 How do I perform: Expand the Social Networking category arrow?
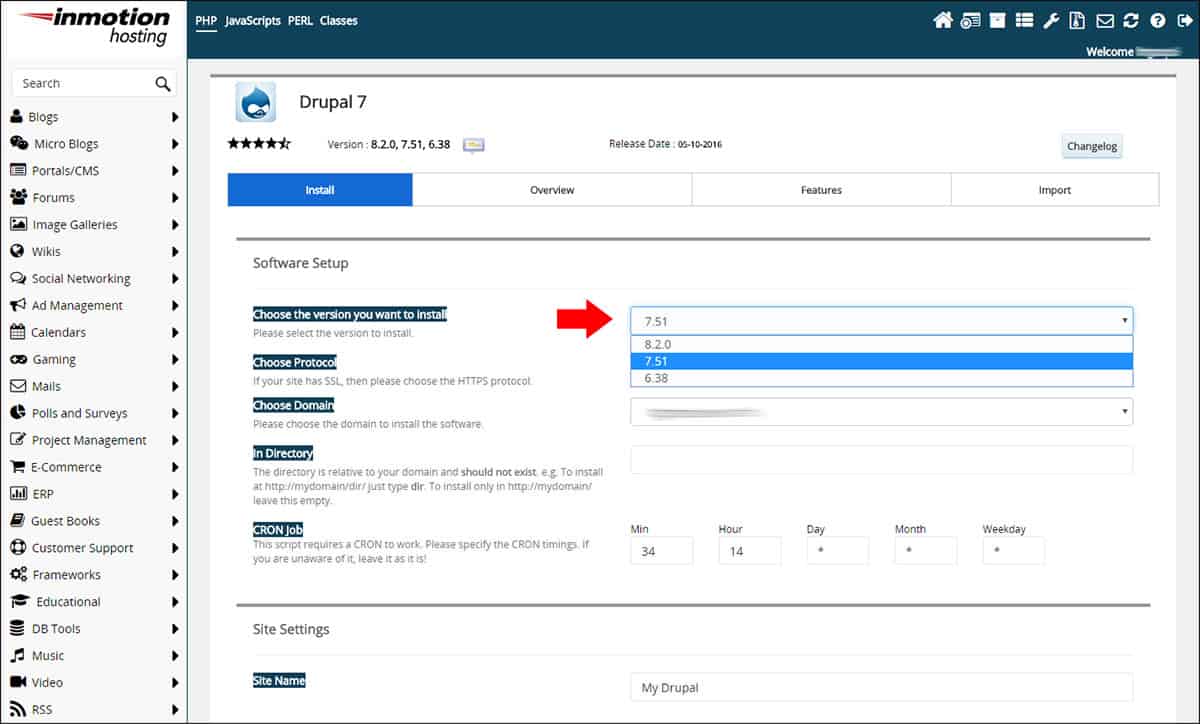pyautogui.click(x=175, y=279)
